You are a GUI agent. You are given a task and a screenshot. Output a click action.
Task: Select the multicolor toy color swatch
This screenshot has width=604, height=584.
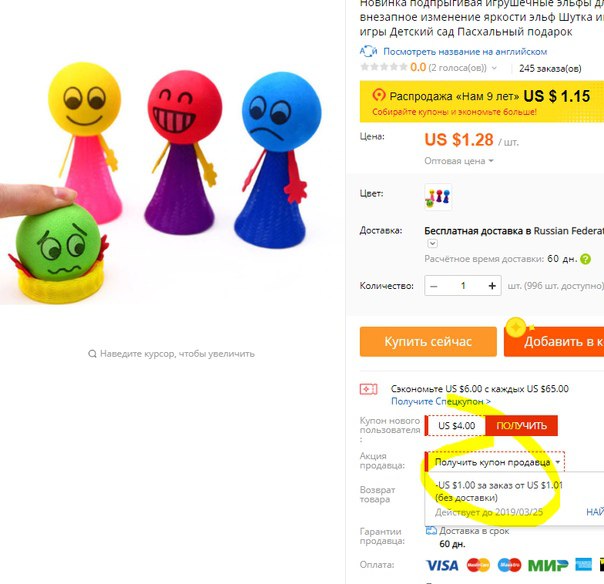[438, 197]
